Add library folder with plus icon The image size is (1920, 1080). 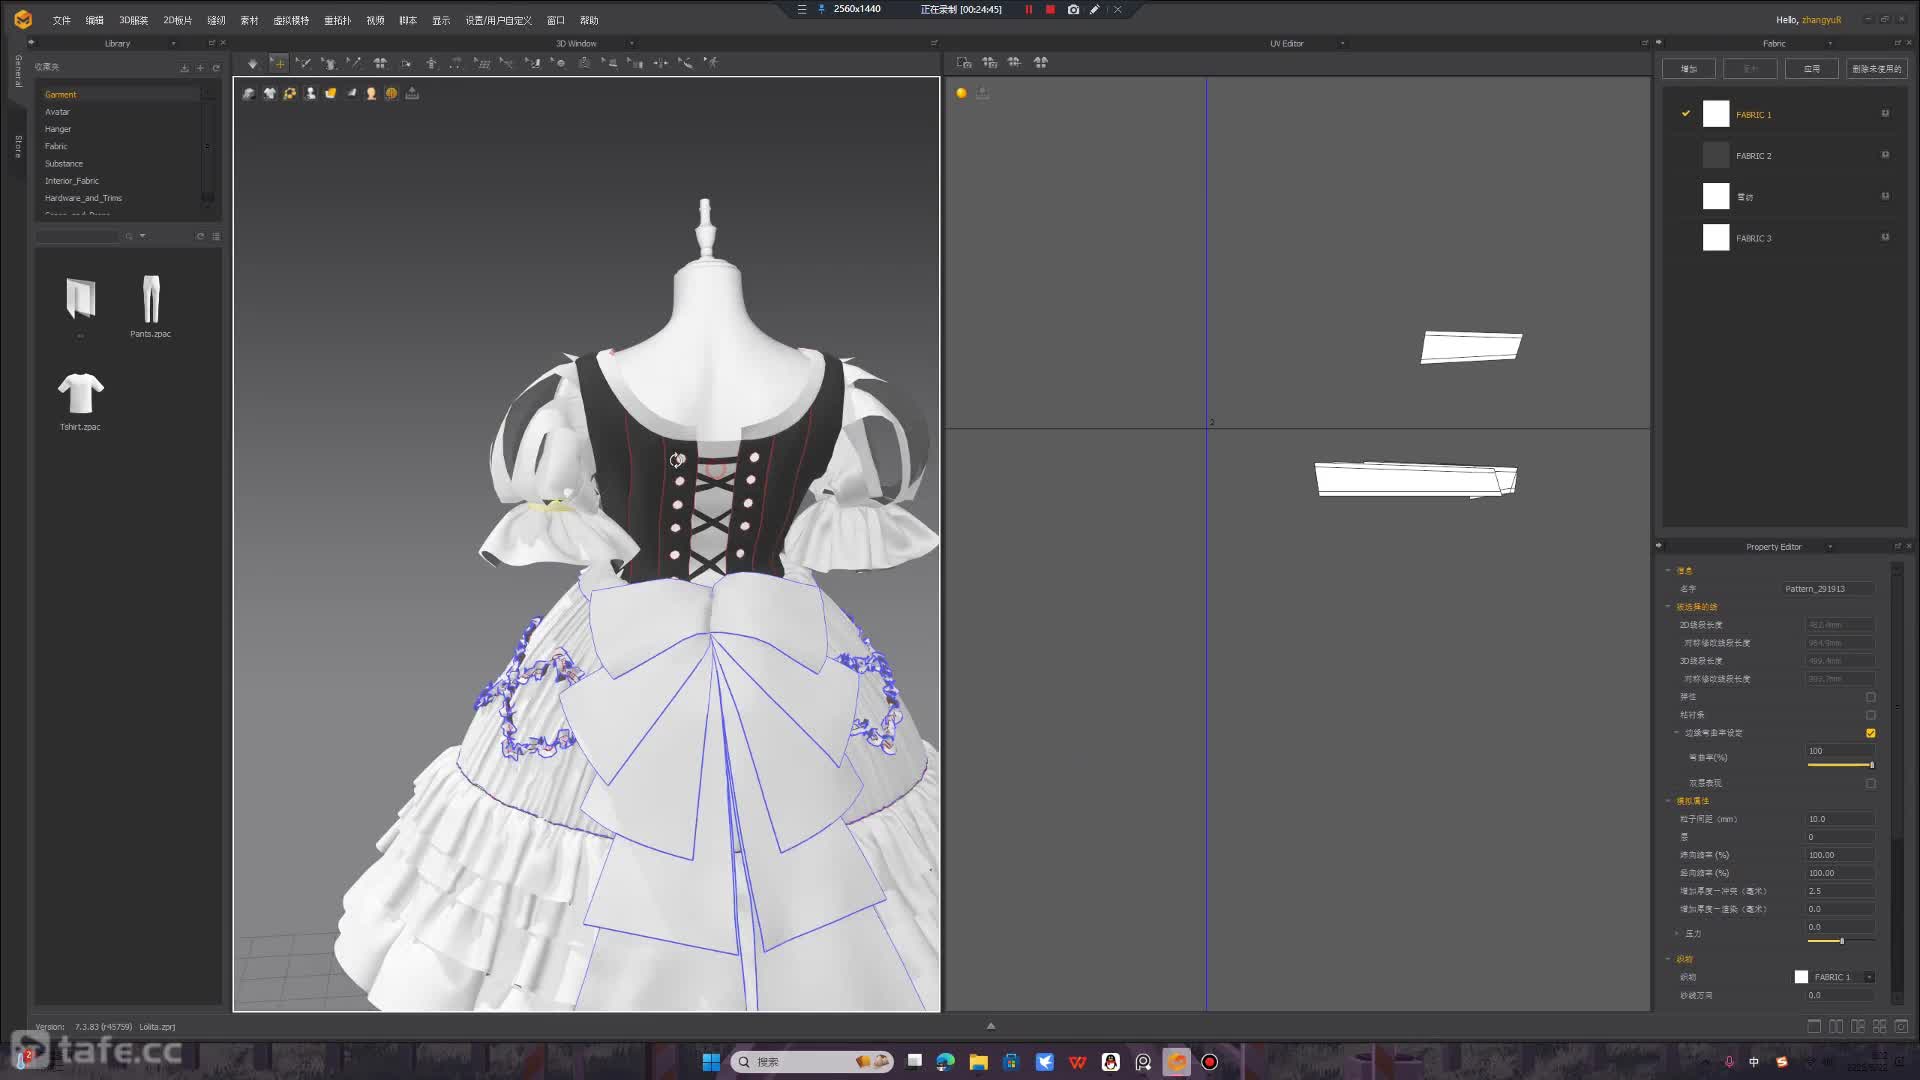click(200, 68)
